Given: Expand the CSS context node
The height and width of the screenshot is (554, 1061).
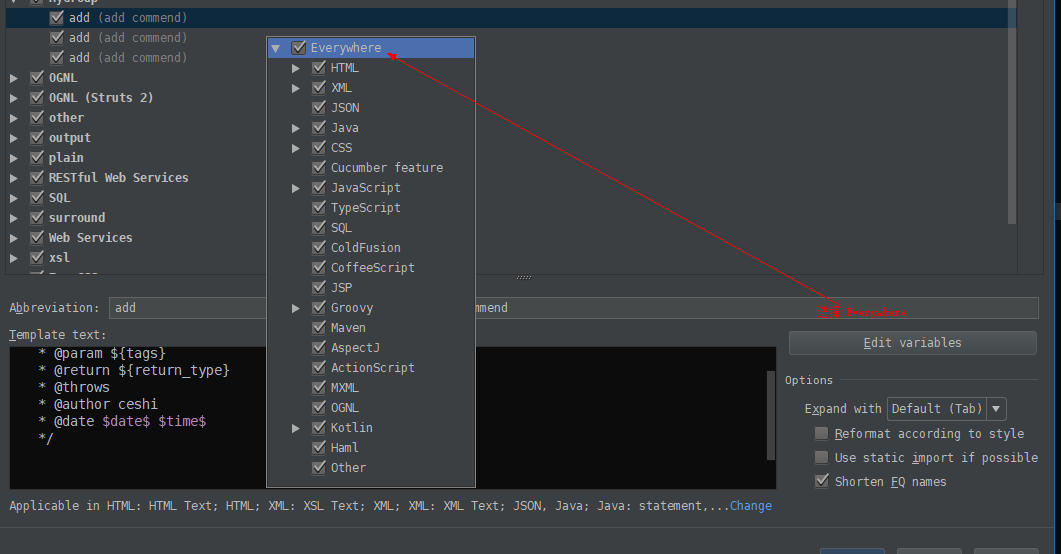Looking at the screenshot, I should click(296, 148).
